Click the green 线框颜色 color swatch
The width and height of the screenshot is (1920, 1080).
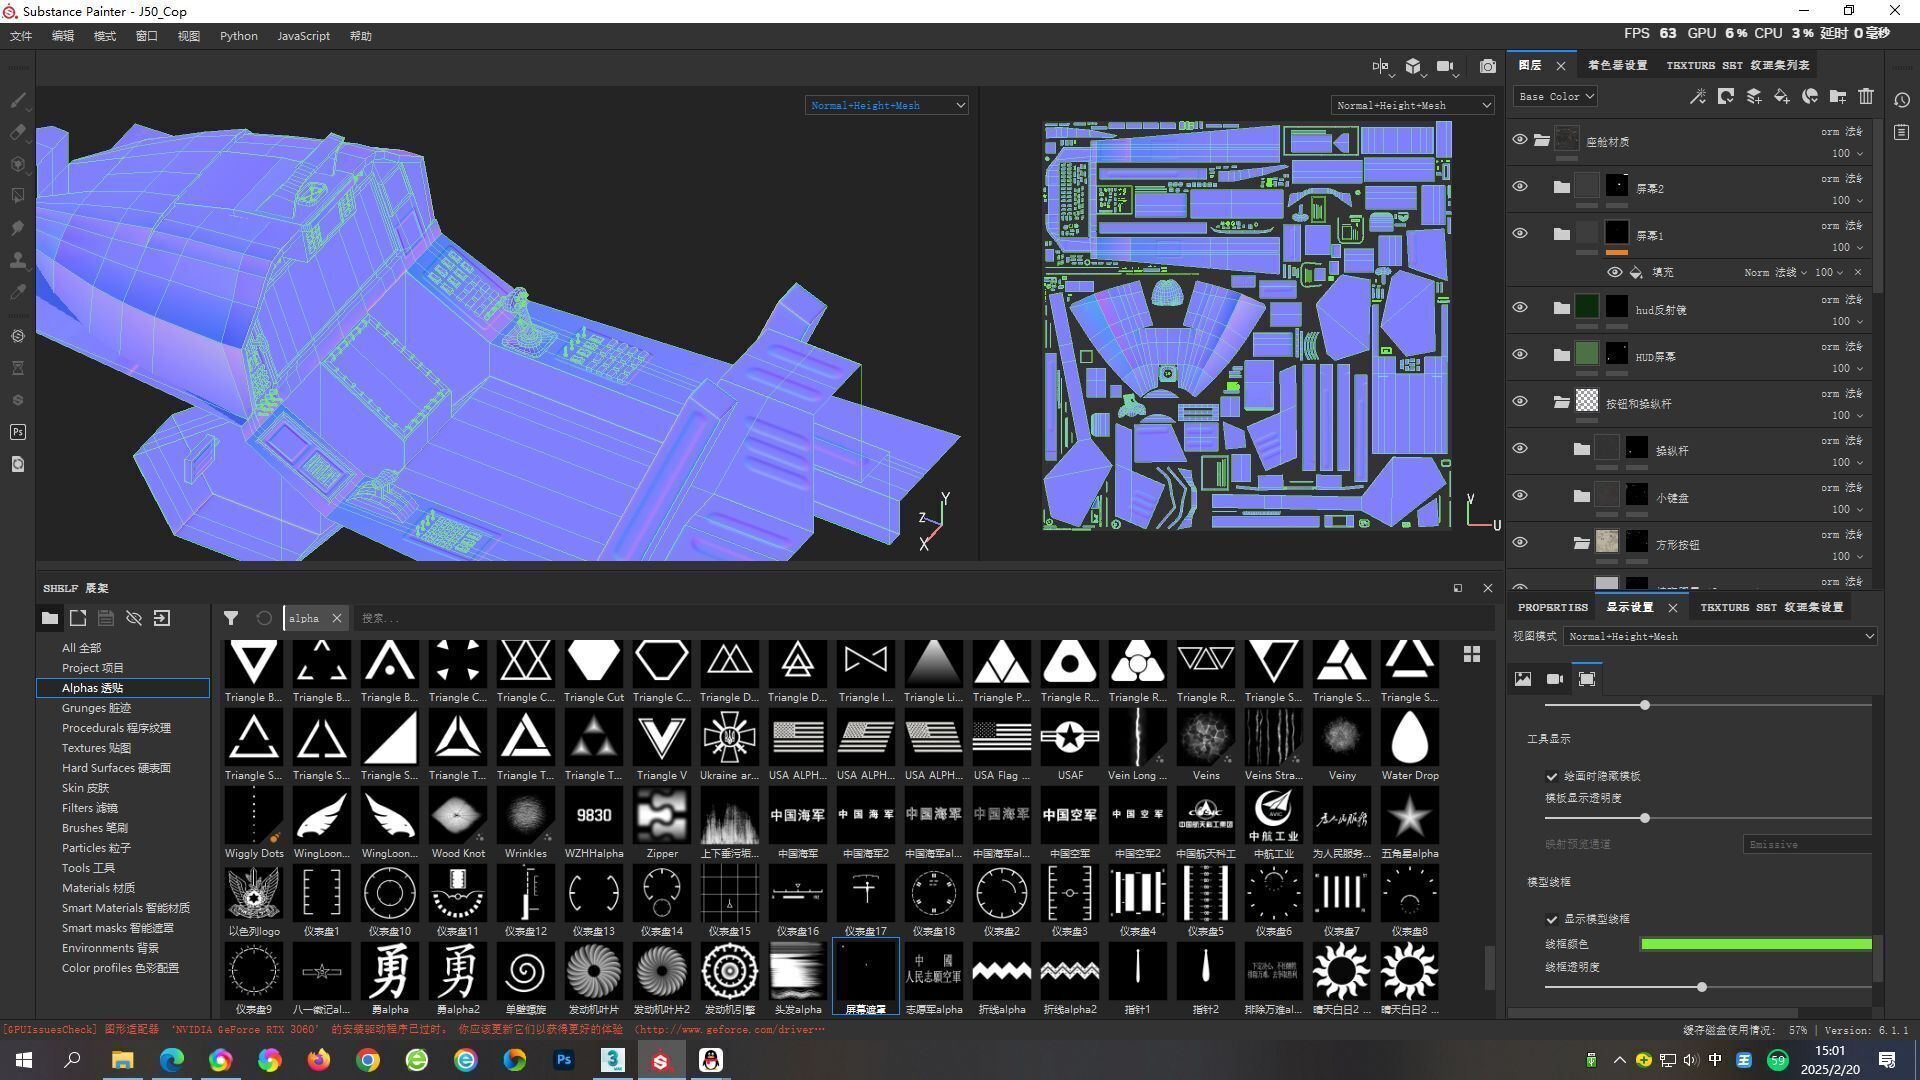(1755, 944)
